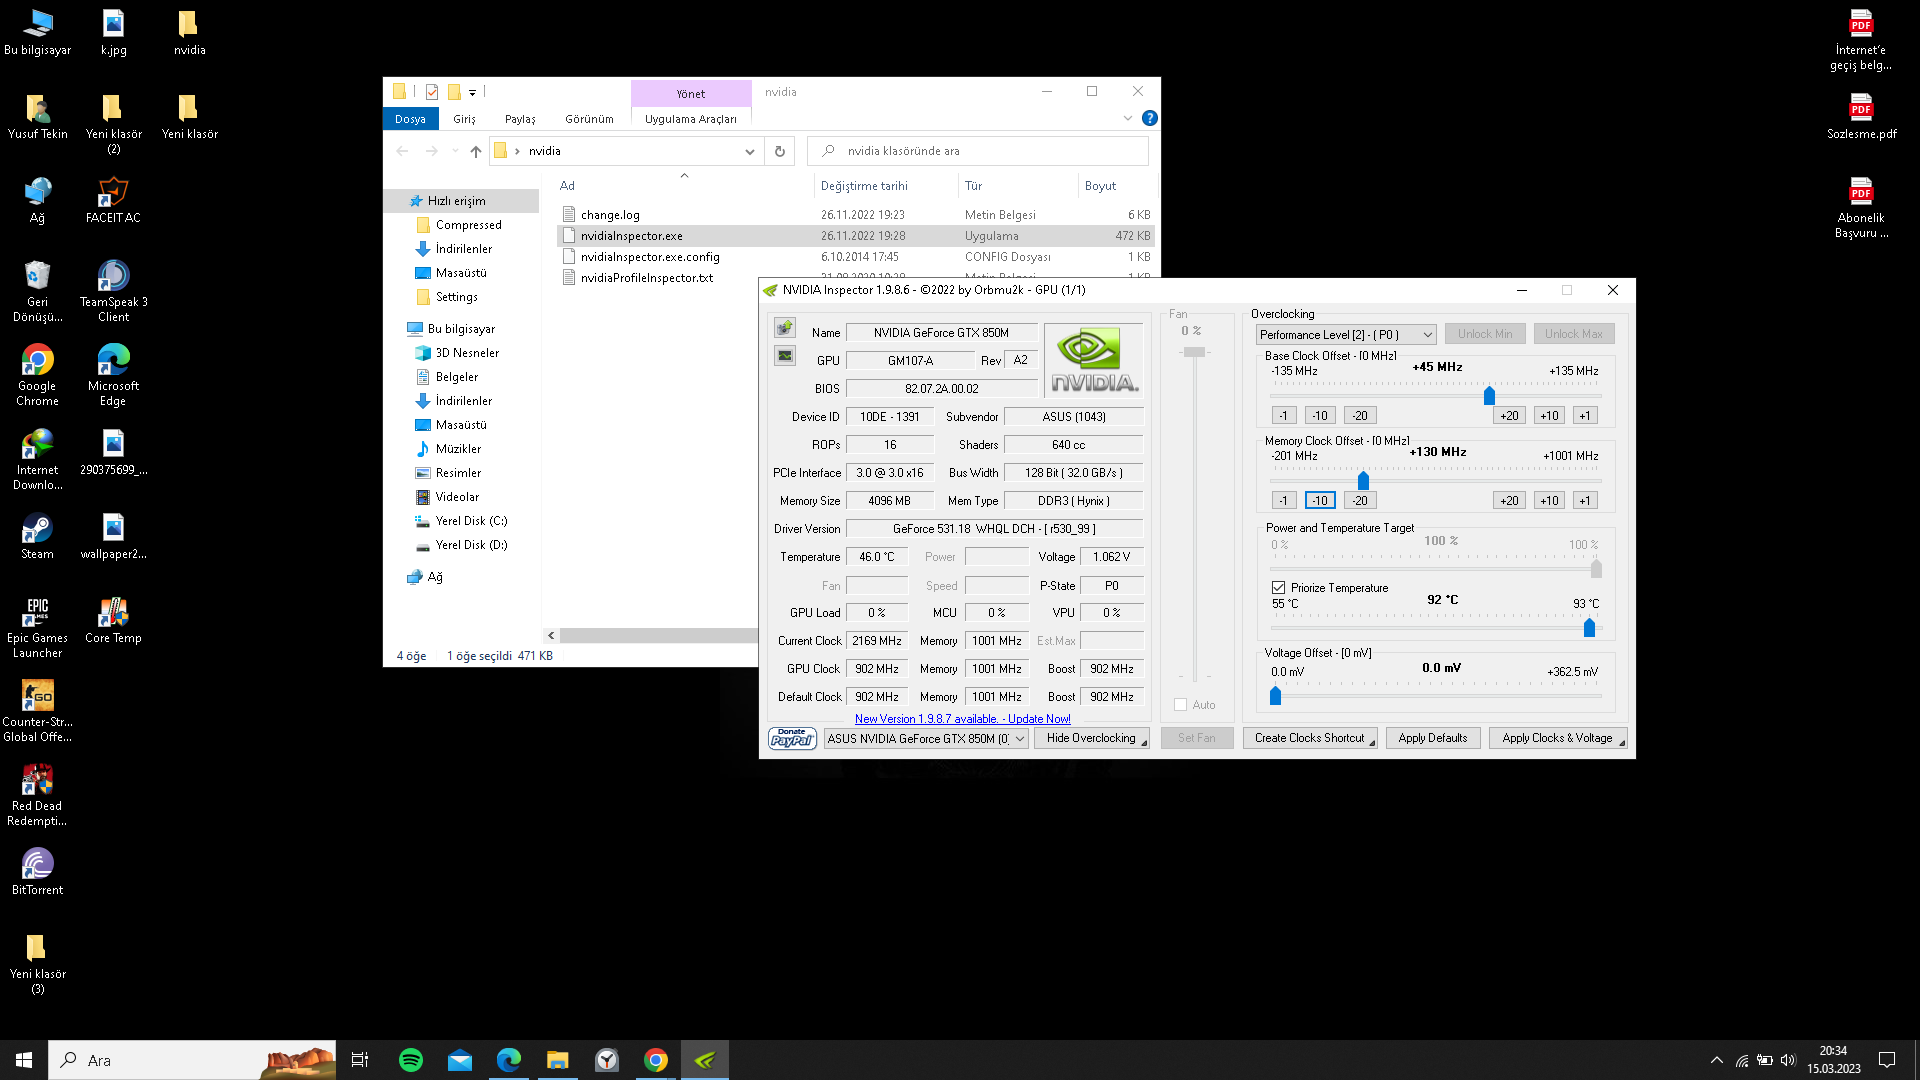Expand the address bar history dropdown
This screenshot has width=1920, height=1080.
coord(749,151)
